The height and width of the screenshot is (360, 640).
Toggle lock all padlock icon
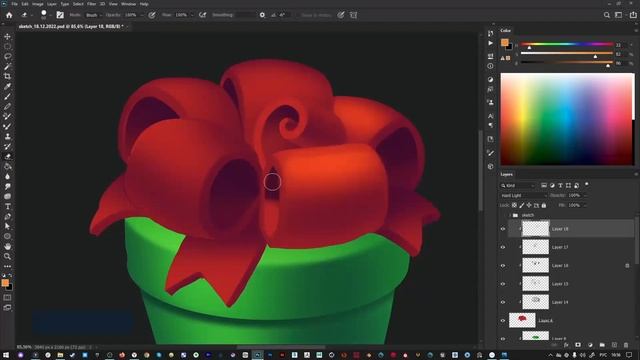point(544,205)
